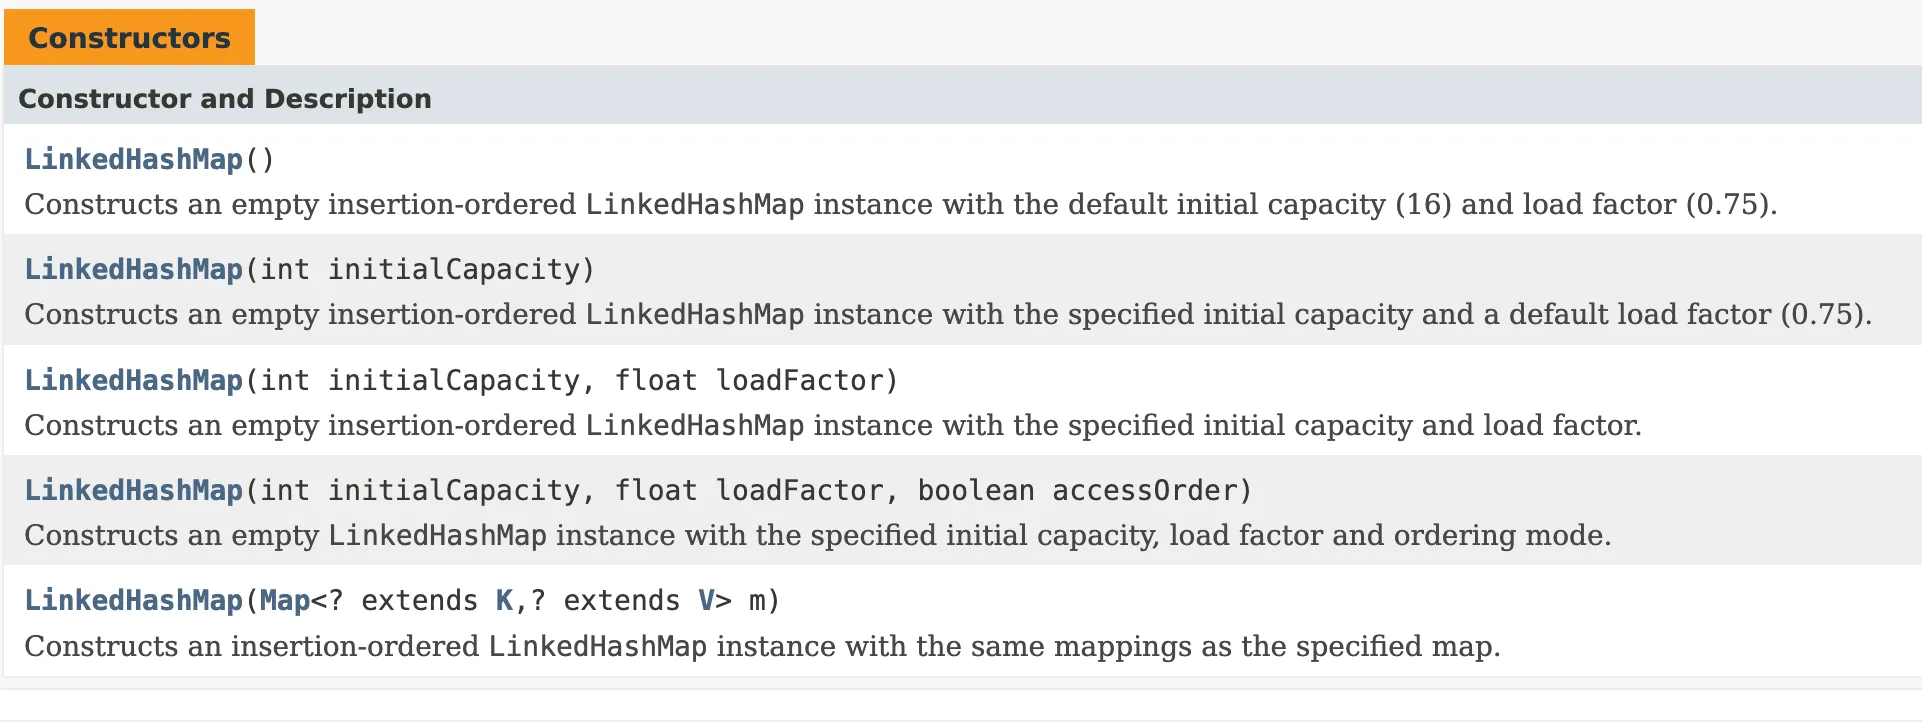Click description mentioning a default load factor (0.75)

pos(948,314)
